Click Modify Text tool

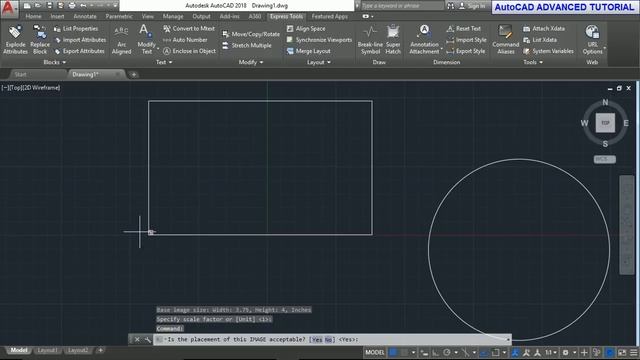click(146, 40)
